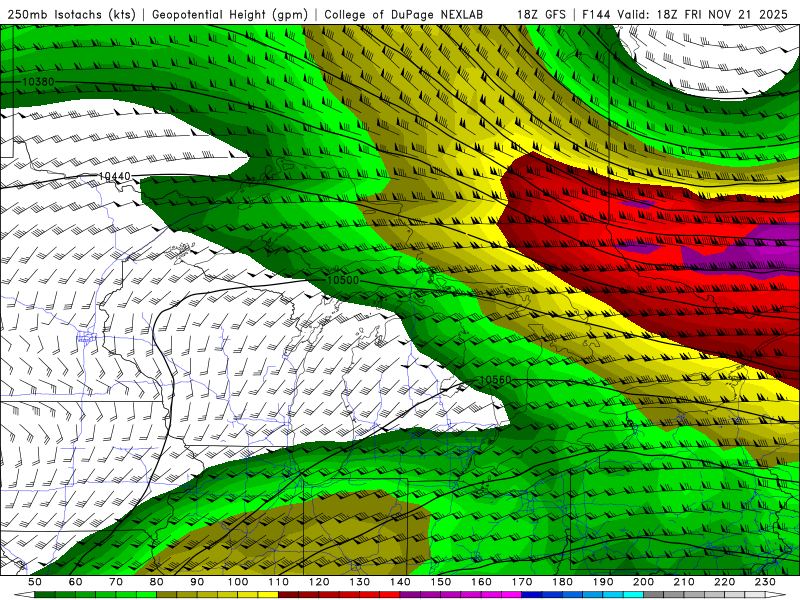
Task: Click the 200 value on the color scale
Action: tap(644, 582)
